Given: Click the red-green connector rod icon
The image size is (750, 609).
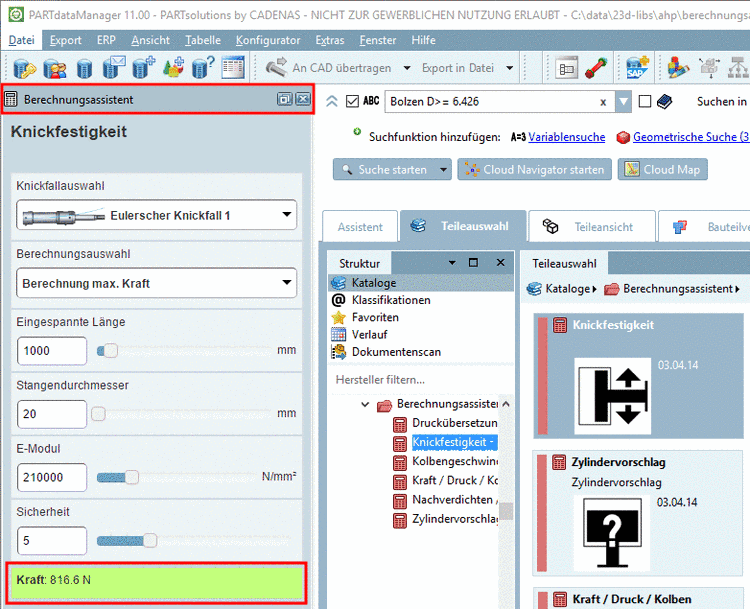Looking at the screenshot, I should 596,68.
